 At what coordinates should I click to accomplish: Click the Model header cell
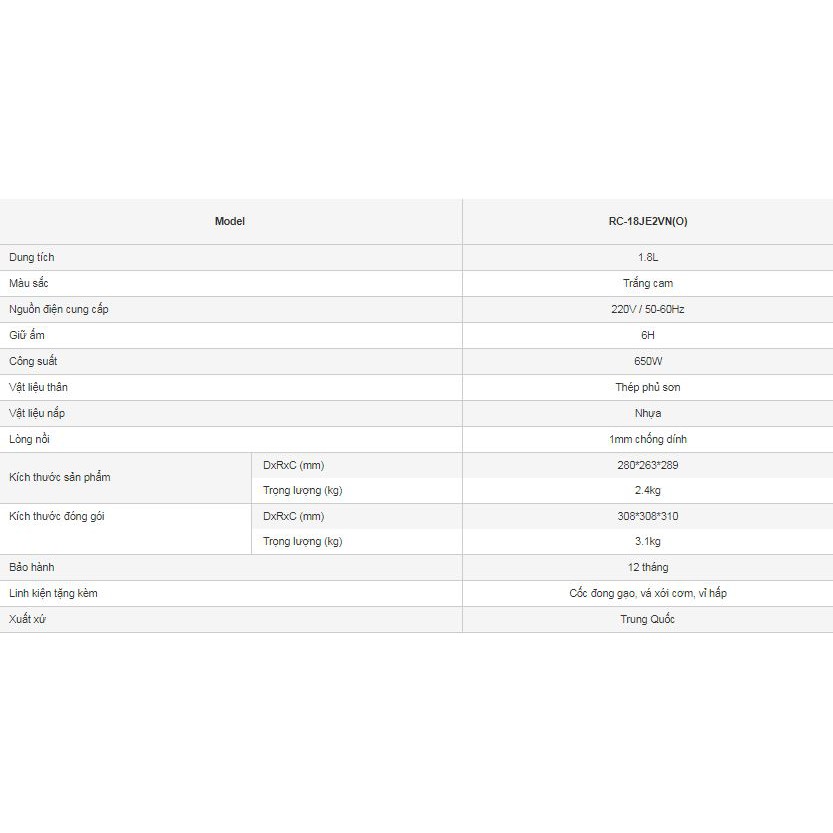tap(229, 222)
